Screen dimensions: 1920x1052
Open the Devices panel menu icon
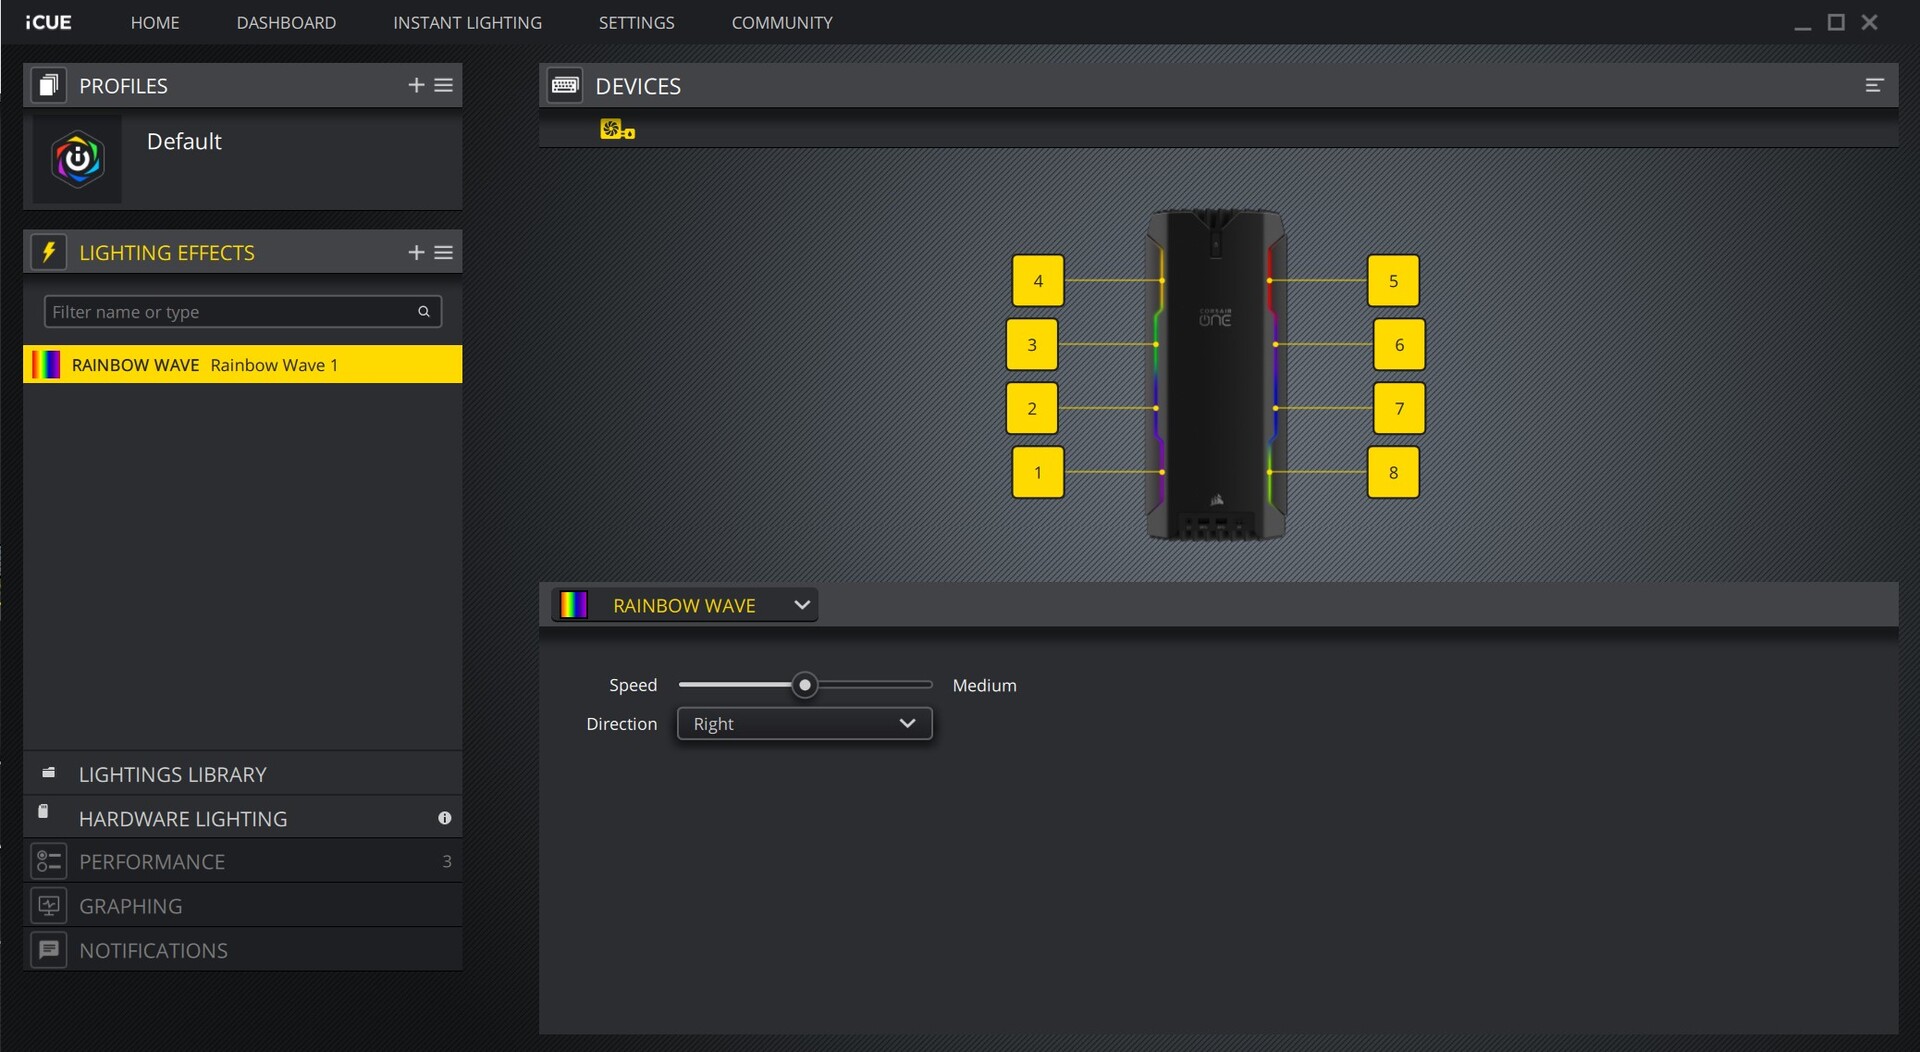(1875, 86)
